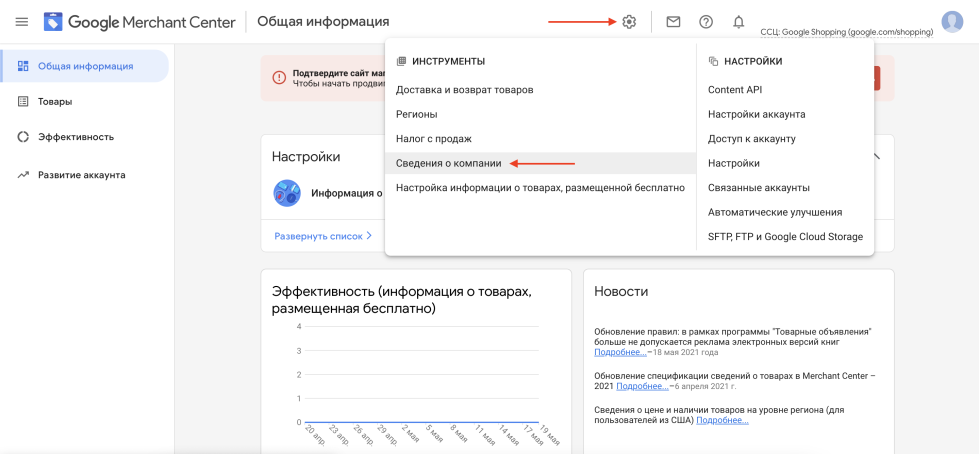The width and height of the screenshot is (979, 454).
Task: Click the Информация о setup illustration icon
Action: (287, 193)
